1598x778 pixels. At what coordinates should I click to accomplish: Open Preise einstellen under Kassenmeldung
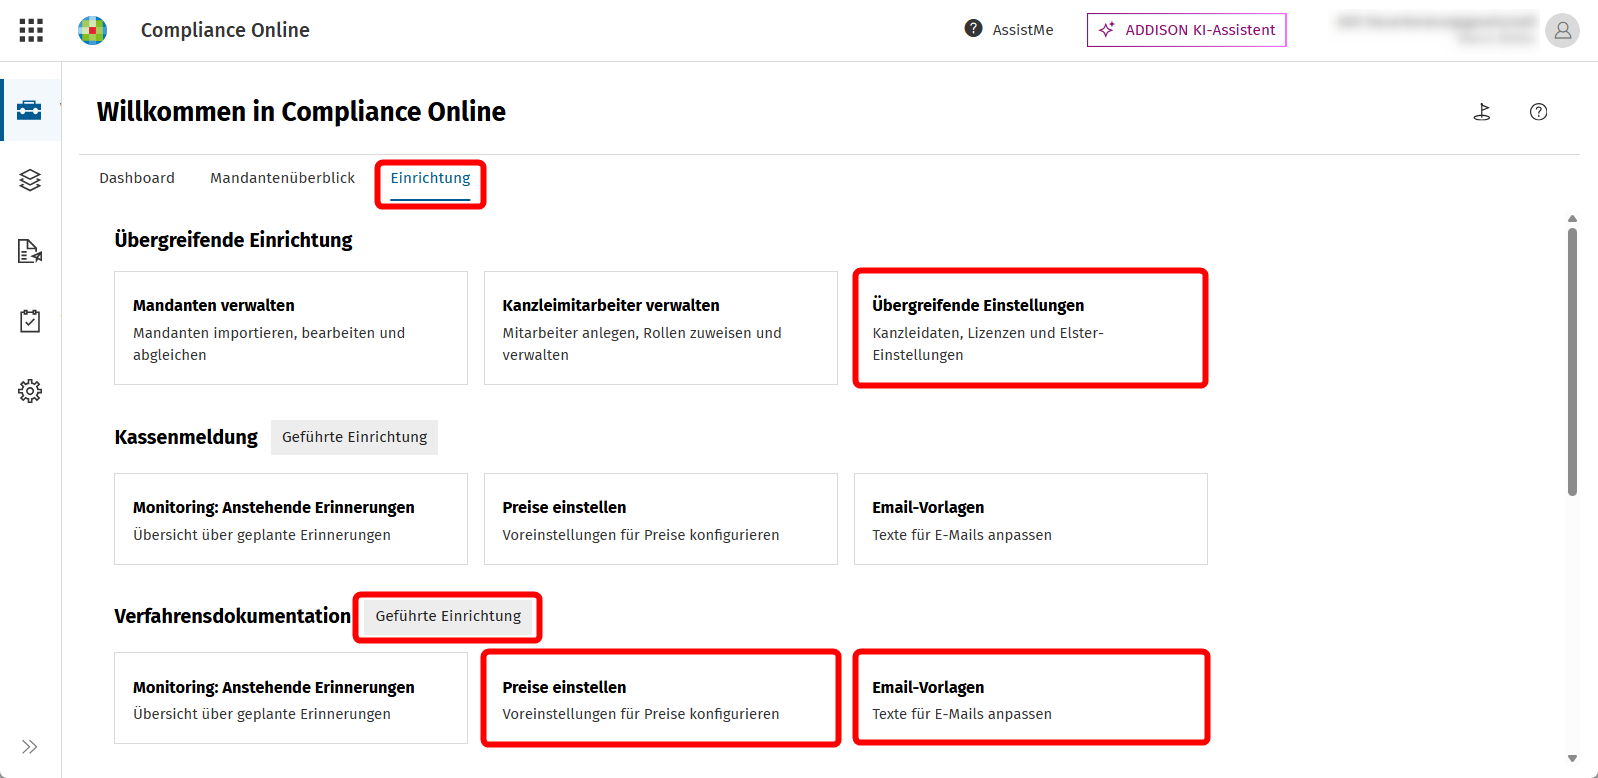661,519
